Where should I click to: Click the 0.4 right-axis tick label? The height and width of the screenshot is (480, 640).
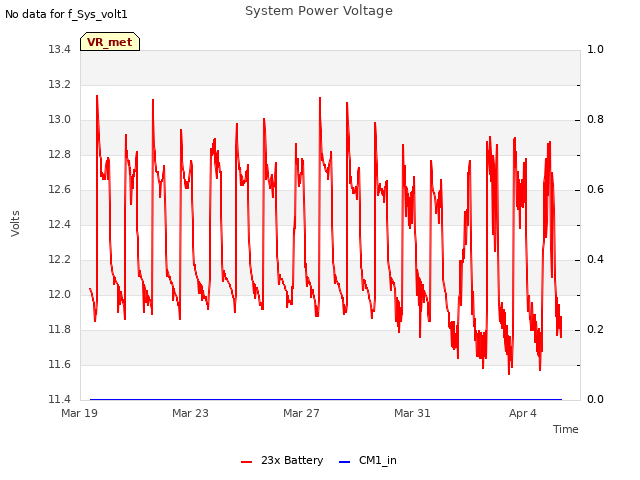pyautogui.click(x=595, y=260)
